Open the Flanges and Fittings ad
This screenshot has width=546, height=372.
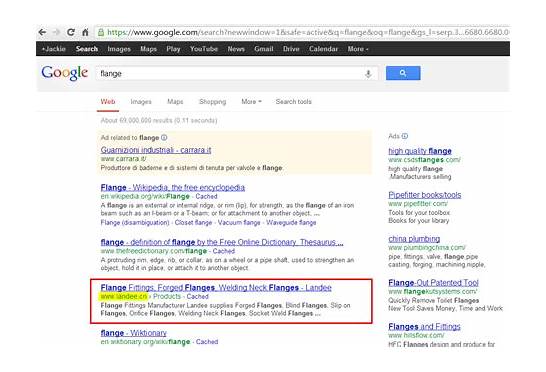[x=424, y=327]
